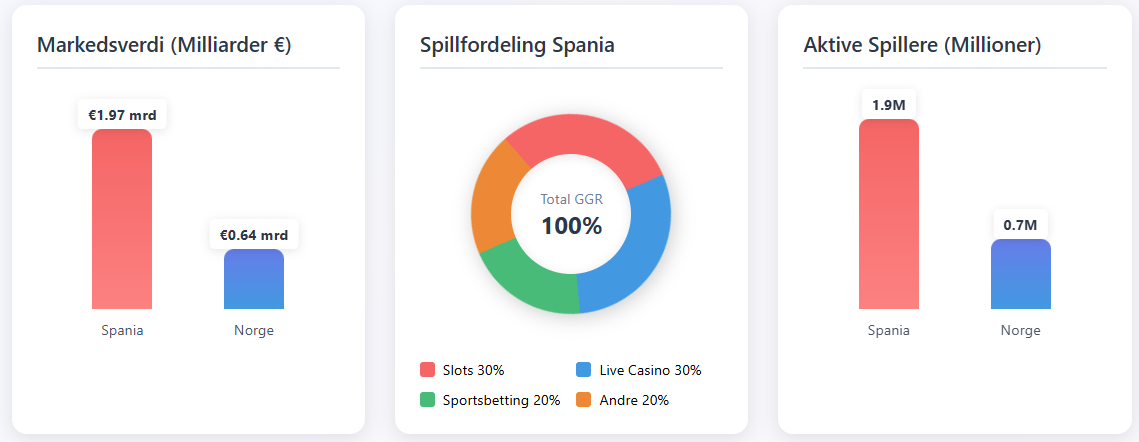Select the Sportsbetting 20% legend label
This screenshot has width=1139, height=442.
coord(501,400)
